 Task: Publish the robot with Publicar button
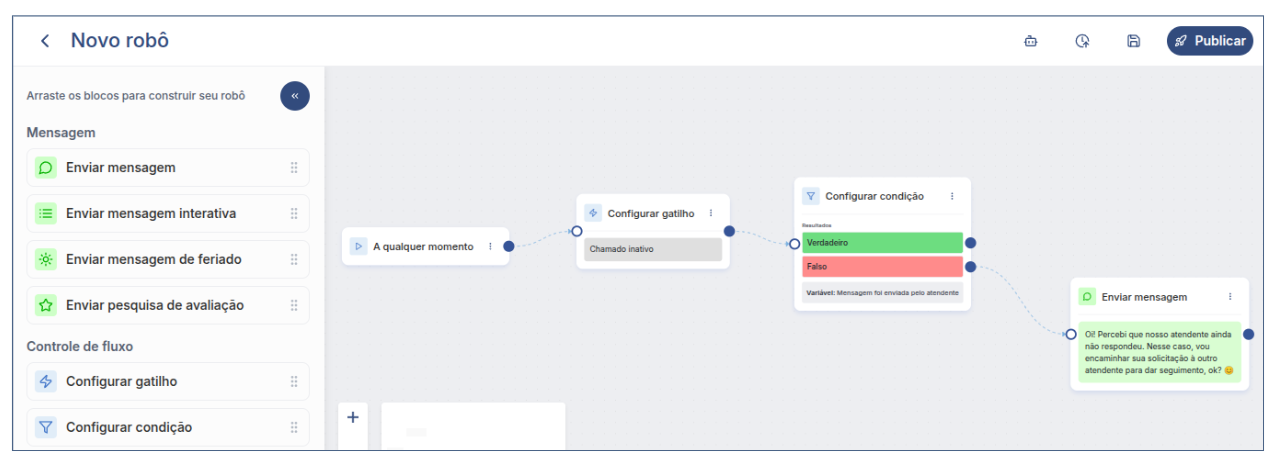(x=1209, y=41)
